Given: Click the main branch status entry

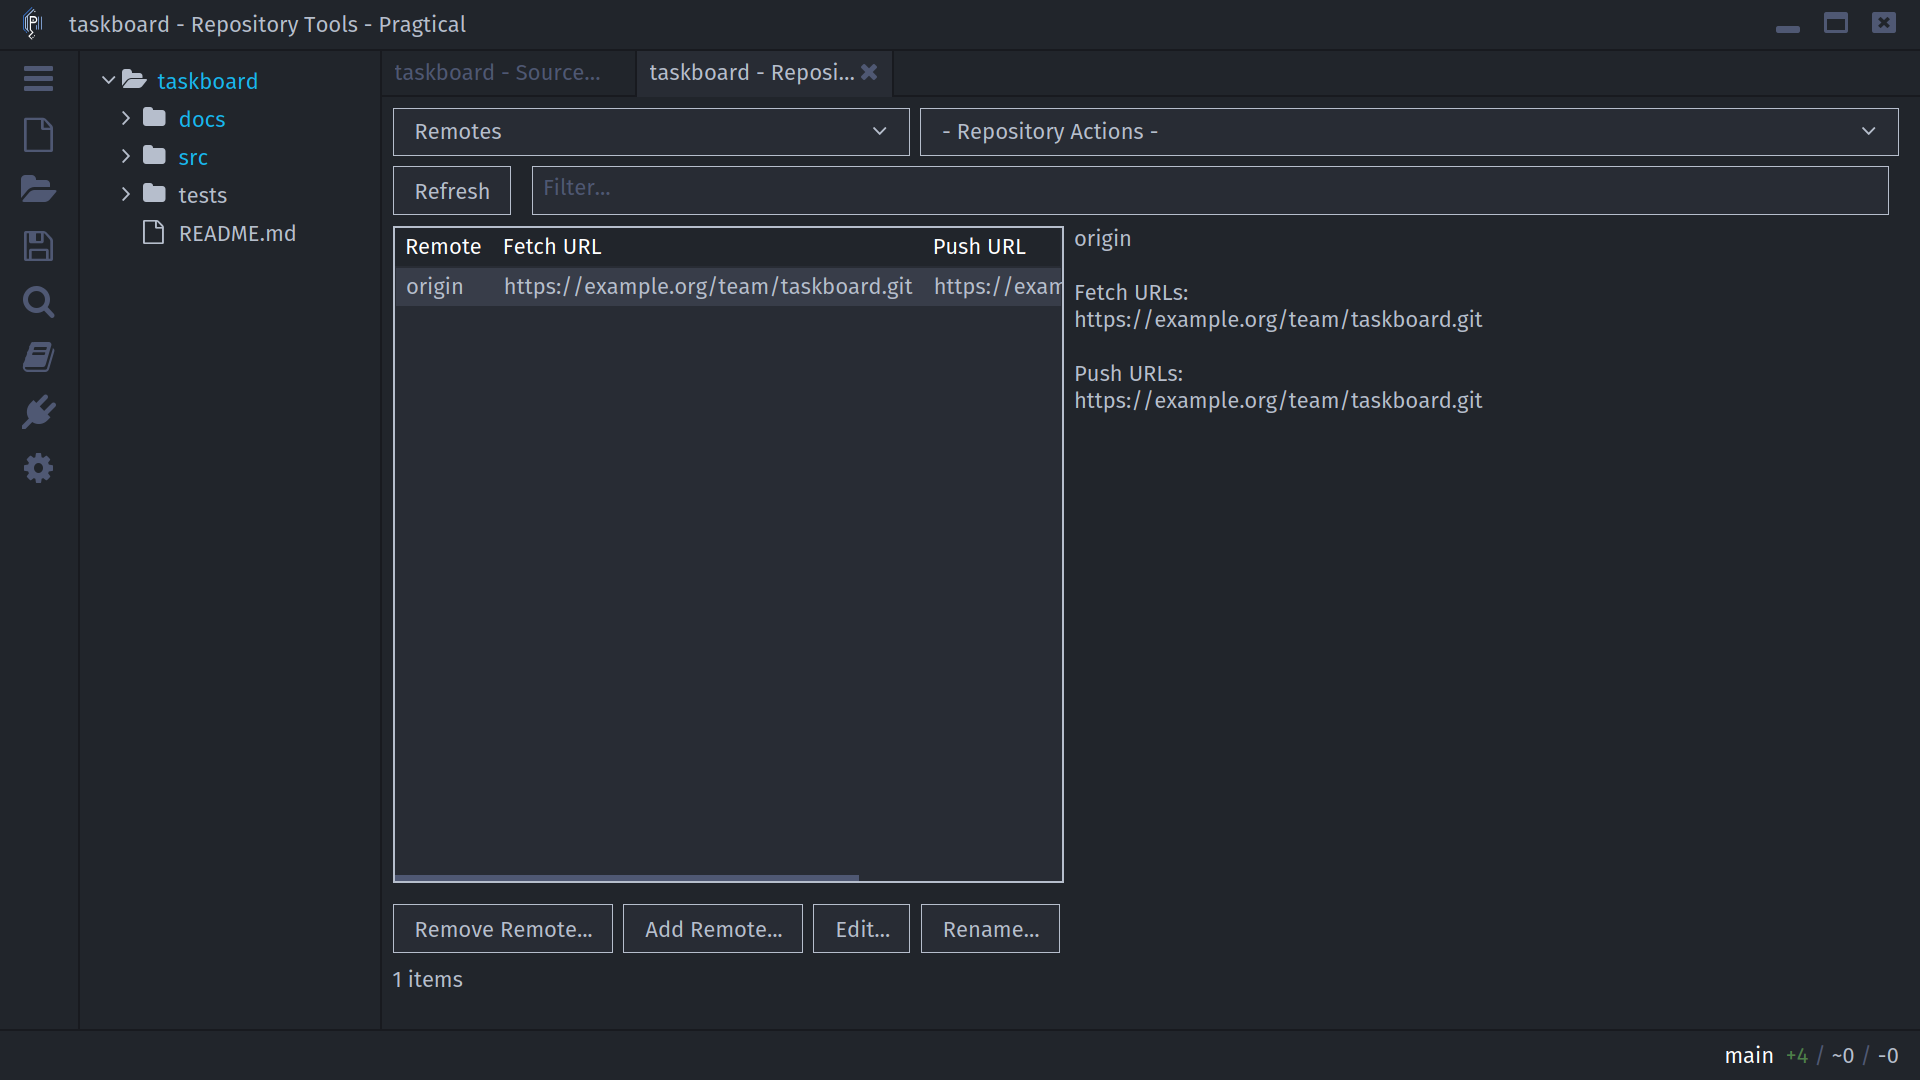Looking at the screenshot, I should pyautogui.click(x=1749, y=1056).
